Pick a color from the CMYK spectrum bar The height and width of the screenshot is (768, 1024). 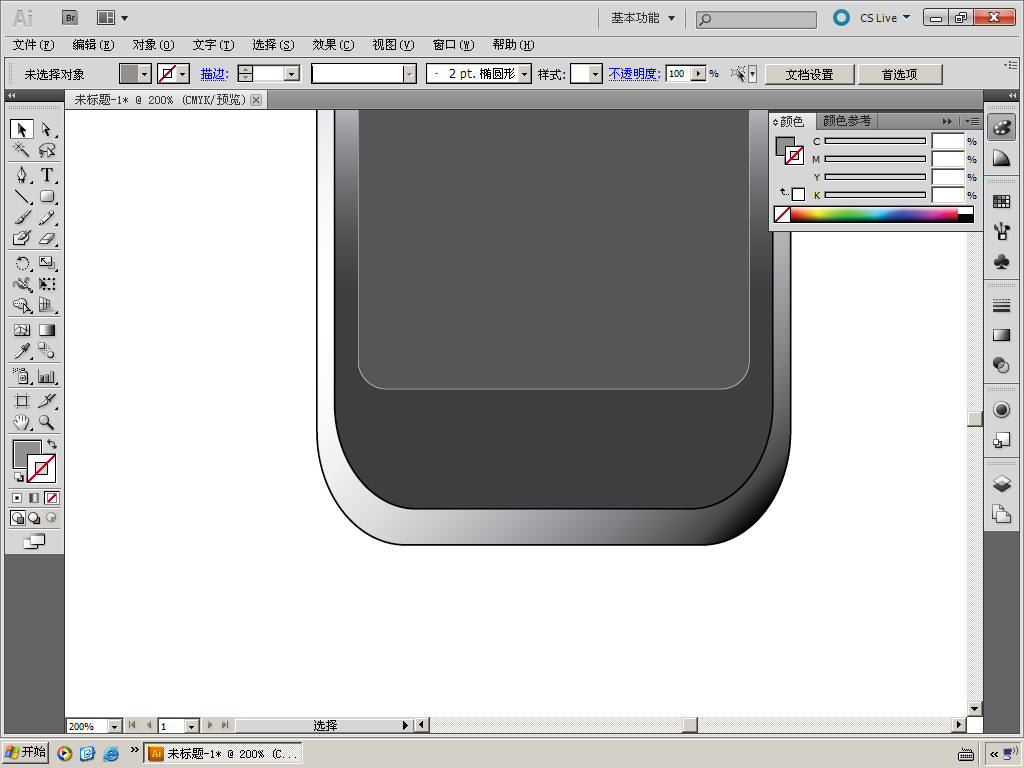point(870,214)
